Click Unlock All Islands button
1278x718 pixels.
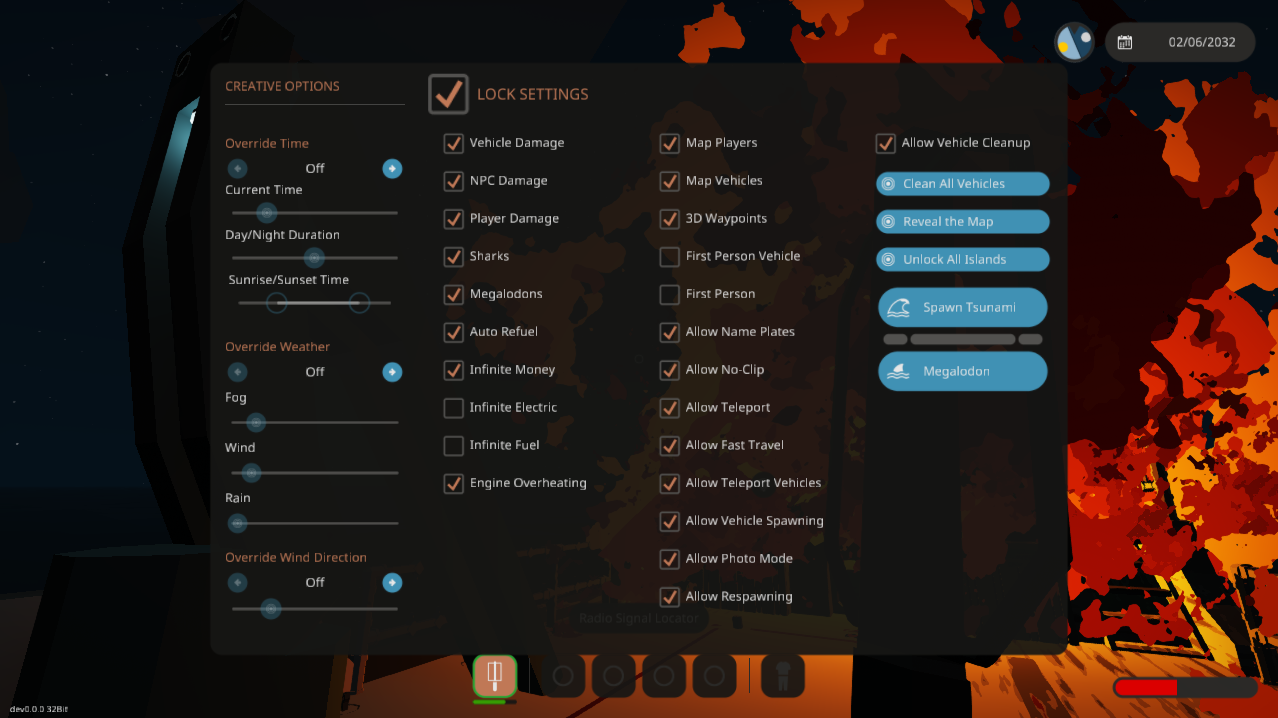tap(963, 260)
